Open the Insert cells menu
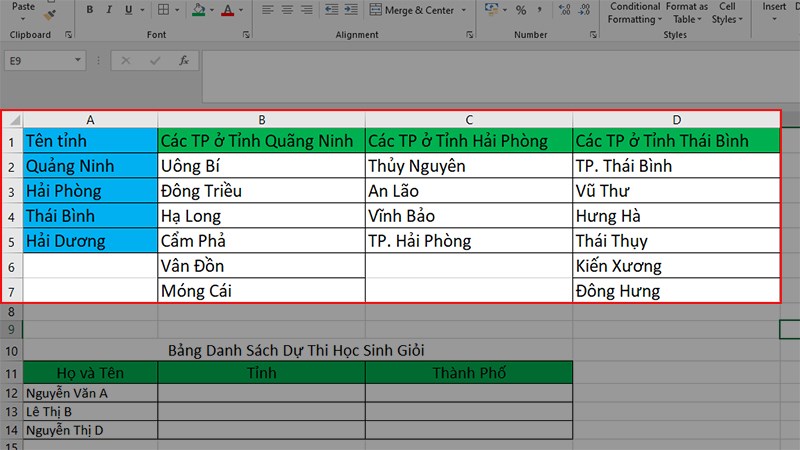 774,13
